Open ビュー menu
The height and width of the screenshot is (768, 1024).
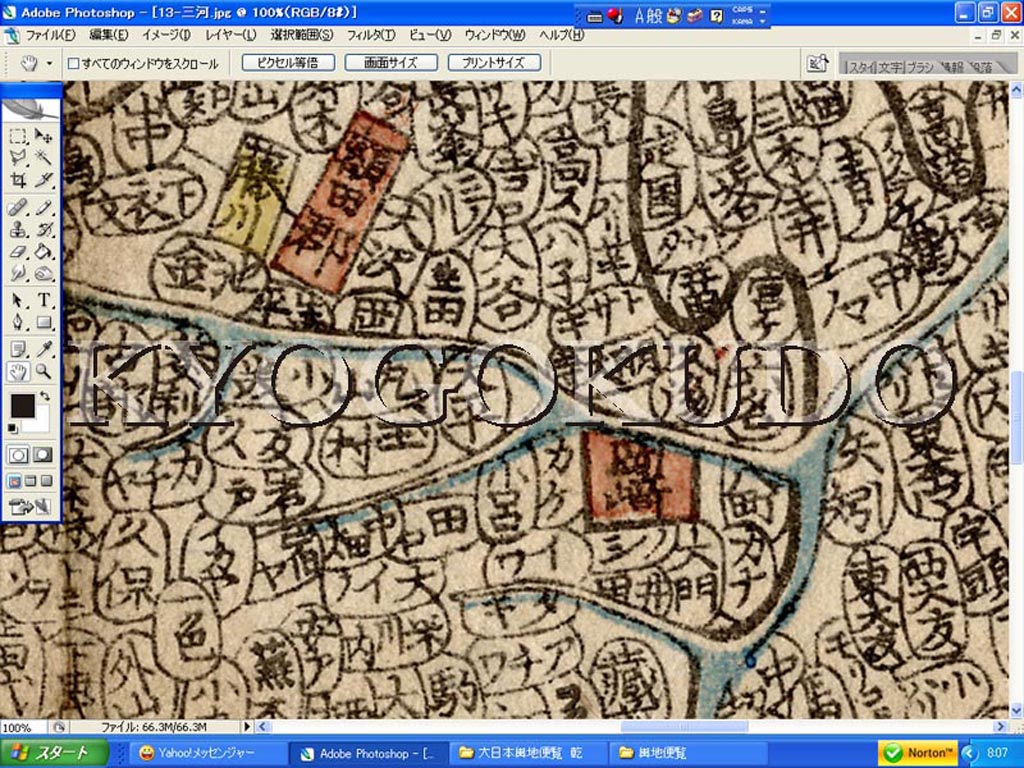point(430,35)
